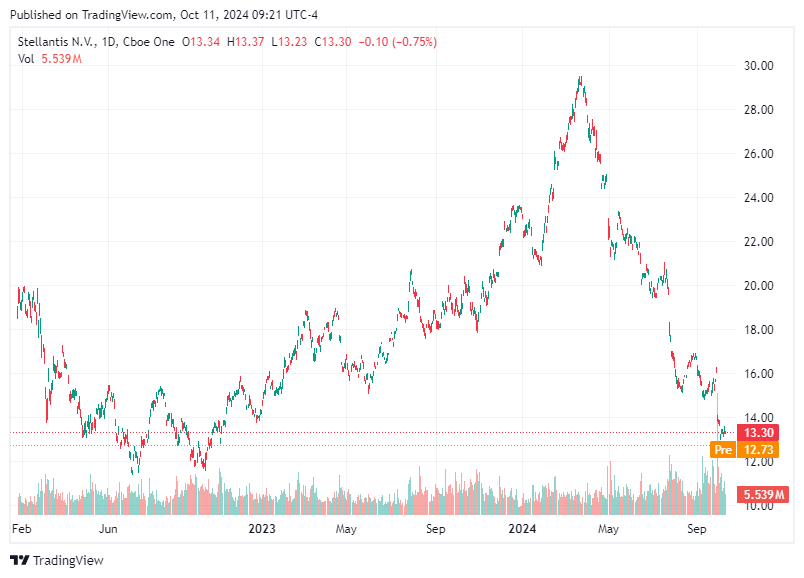This screenshot has width=804, height=578.
Task: Click the TradingView wordmark in the footer
Action: 69,561
